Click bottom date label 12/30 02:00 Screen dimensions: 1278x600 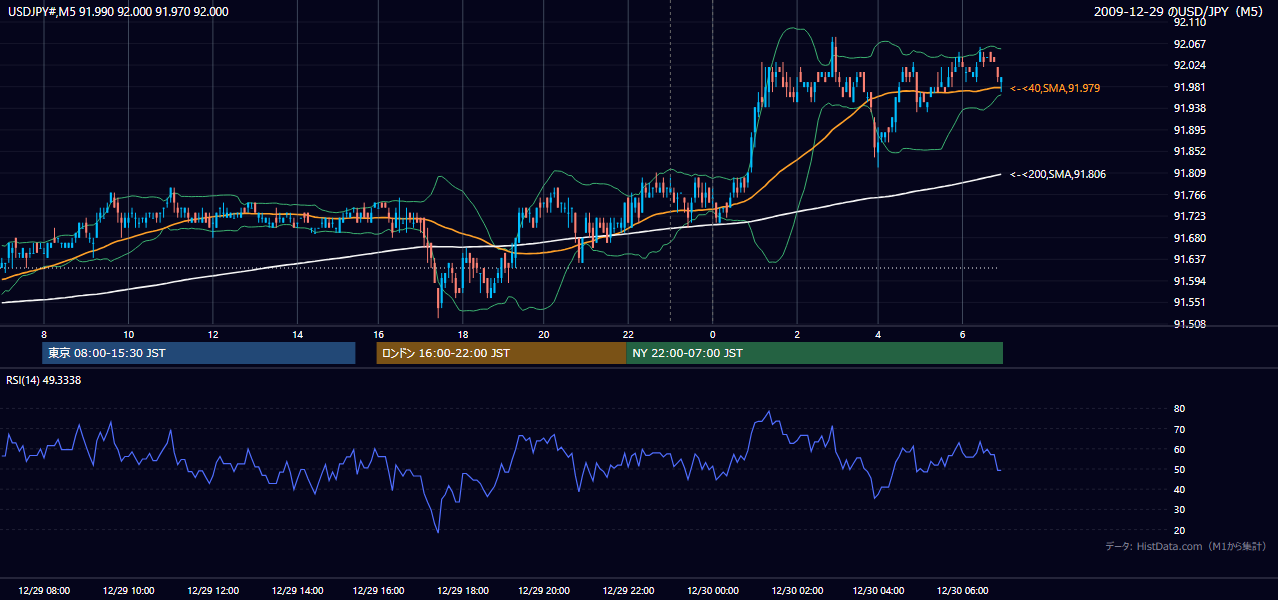tap(797, 591)
